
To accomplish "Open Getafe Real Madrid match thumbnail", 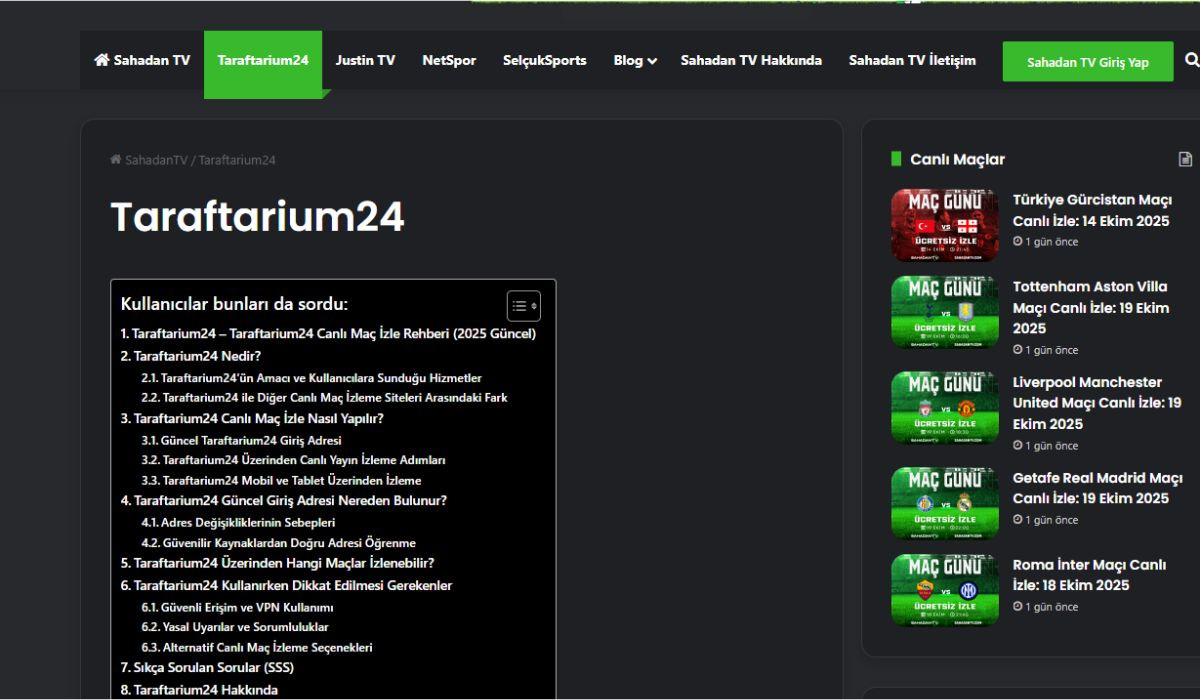I will coord(944,503).
